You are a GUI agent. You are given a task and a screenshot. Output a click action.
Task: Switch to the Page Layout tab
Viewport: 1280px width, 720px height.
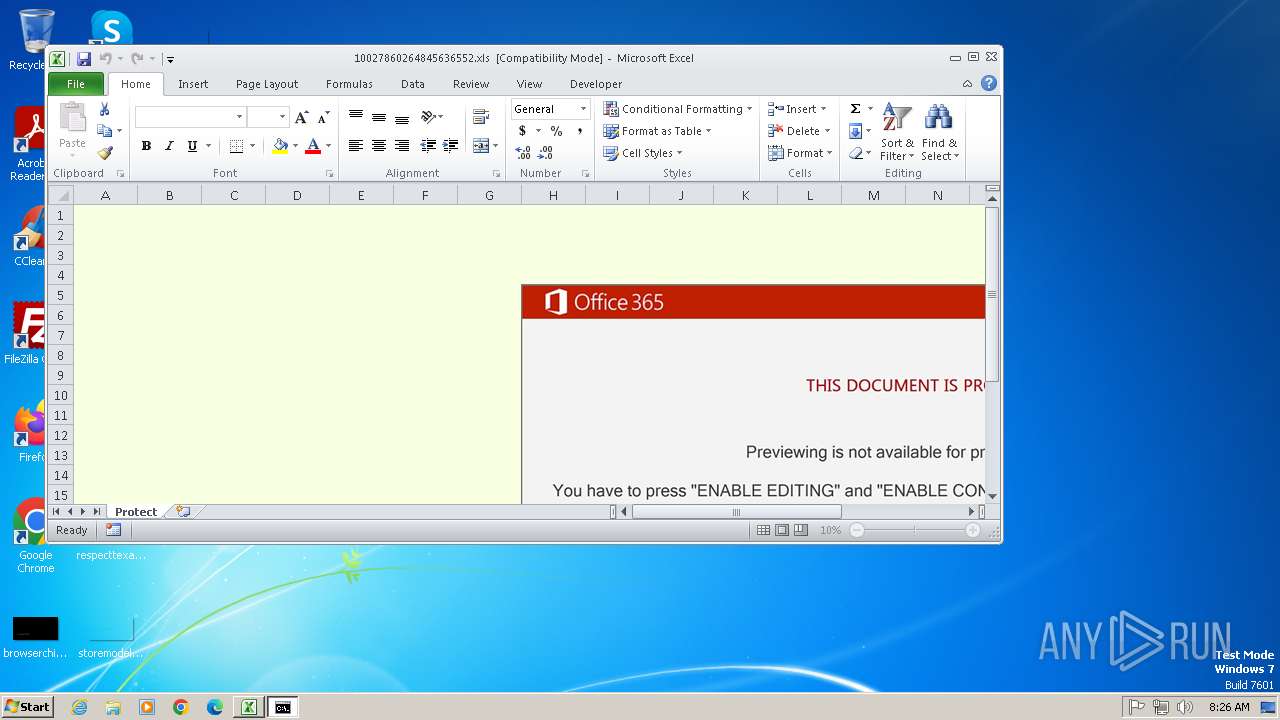click(267, 84)
